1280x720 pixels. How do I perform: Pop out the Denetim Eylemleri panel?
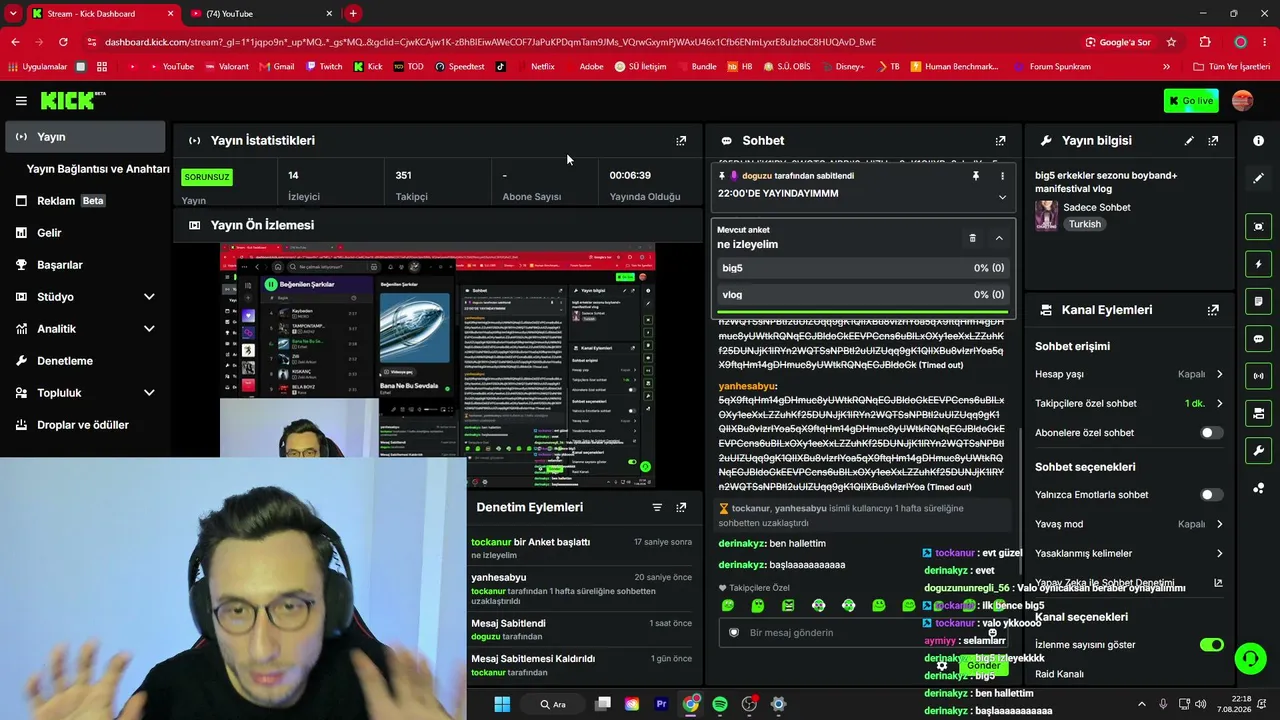[681, 507]
